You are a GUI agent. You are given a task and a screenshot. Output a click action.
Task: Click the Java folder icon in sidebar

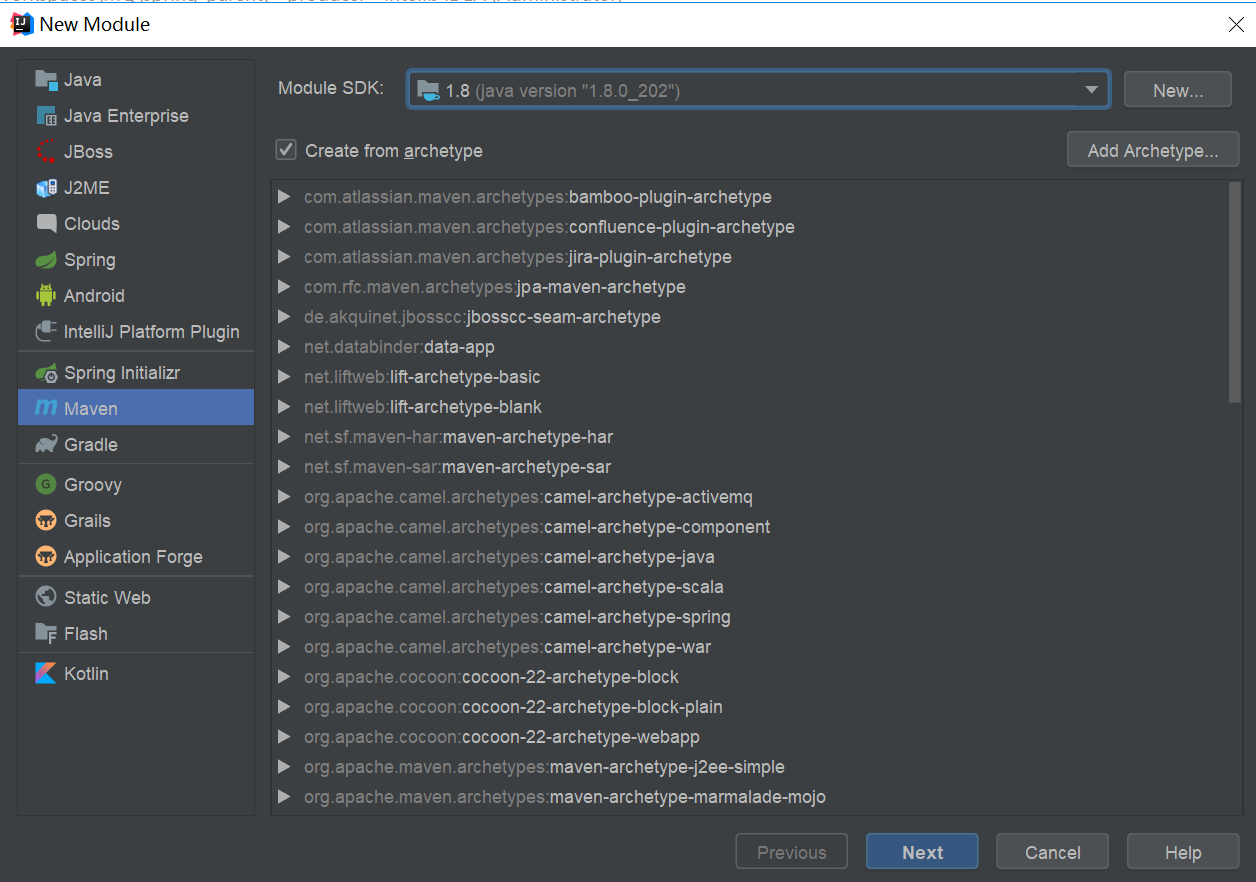(46, 80)
